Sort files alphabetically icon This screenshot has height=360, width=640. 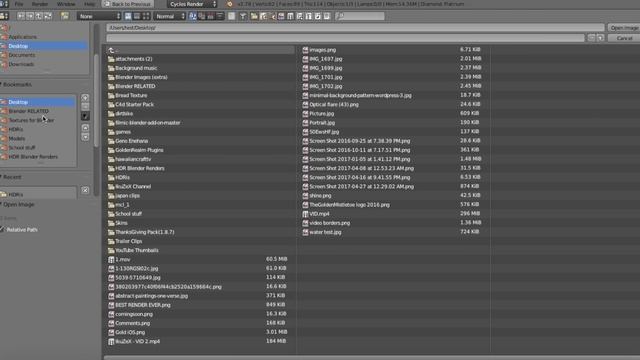(193, 16)
